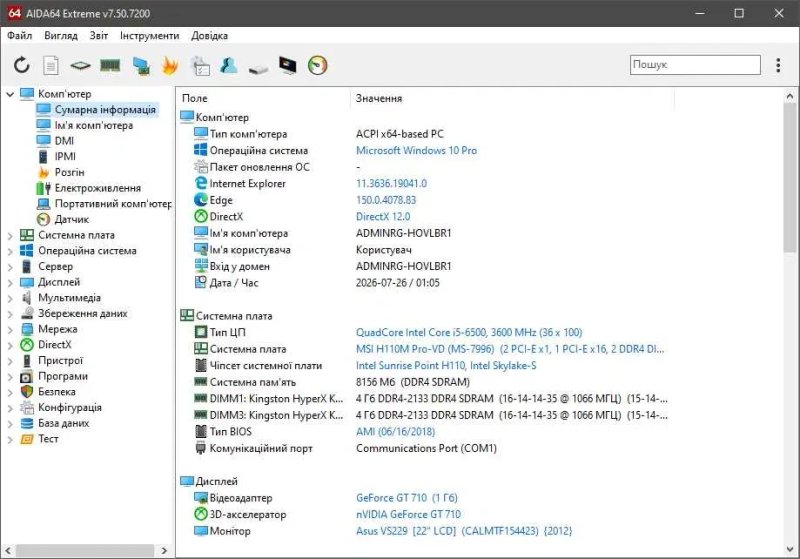Viewport: 800px width, 559px height.
Task: Click the checklist report wizard toolbar icon
Action: (199, 66)
